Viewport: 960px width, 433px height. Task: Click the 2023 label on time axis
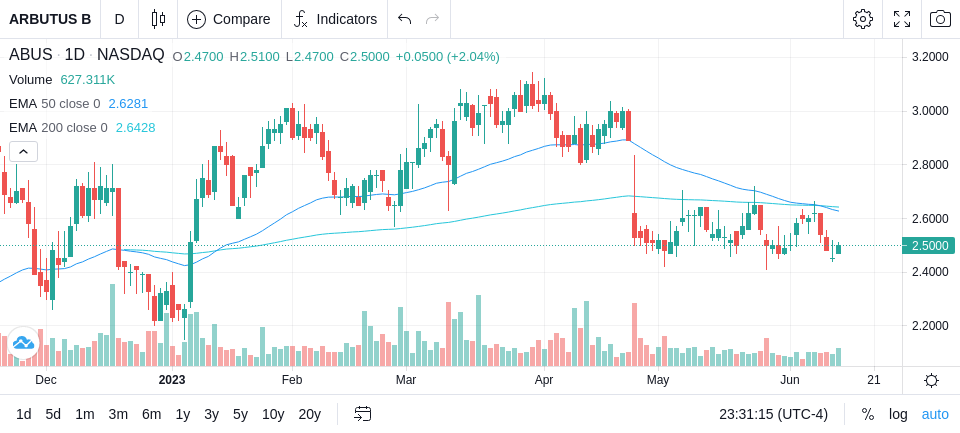[x=171, y=380]
